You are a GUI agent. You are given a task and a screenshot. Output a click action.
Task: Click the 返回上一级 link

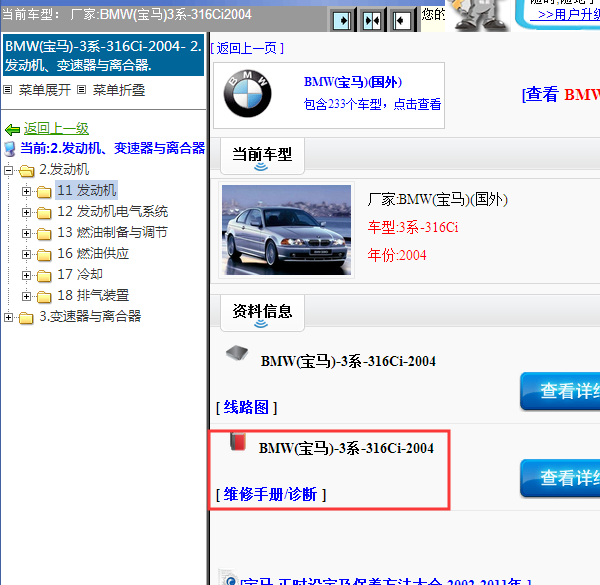point(56,129)
